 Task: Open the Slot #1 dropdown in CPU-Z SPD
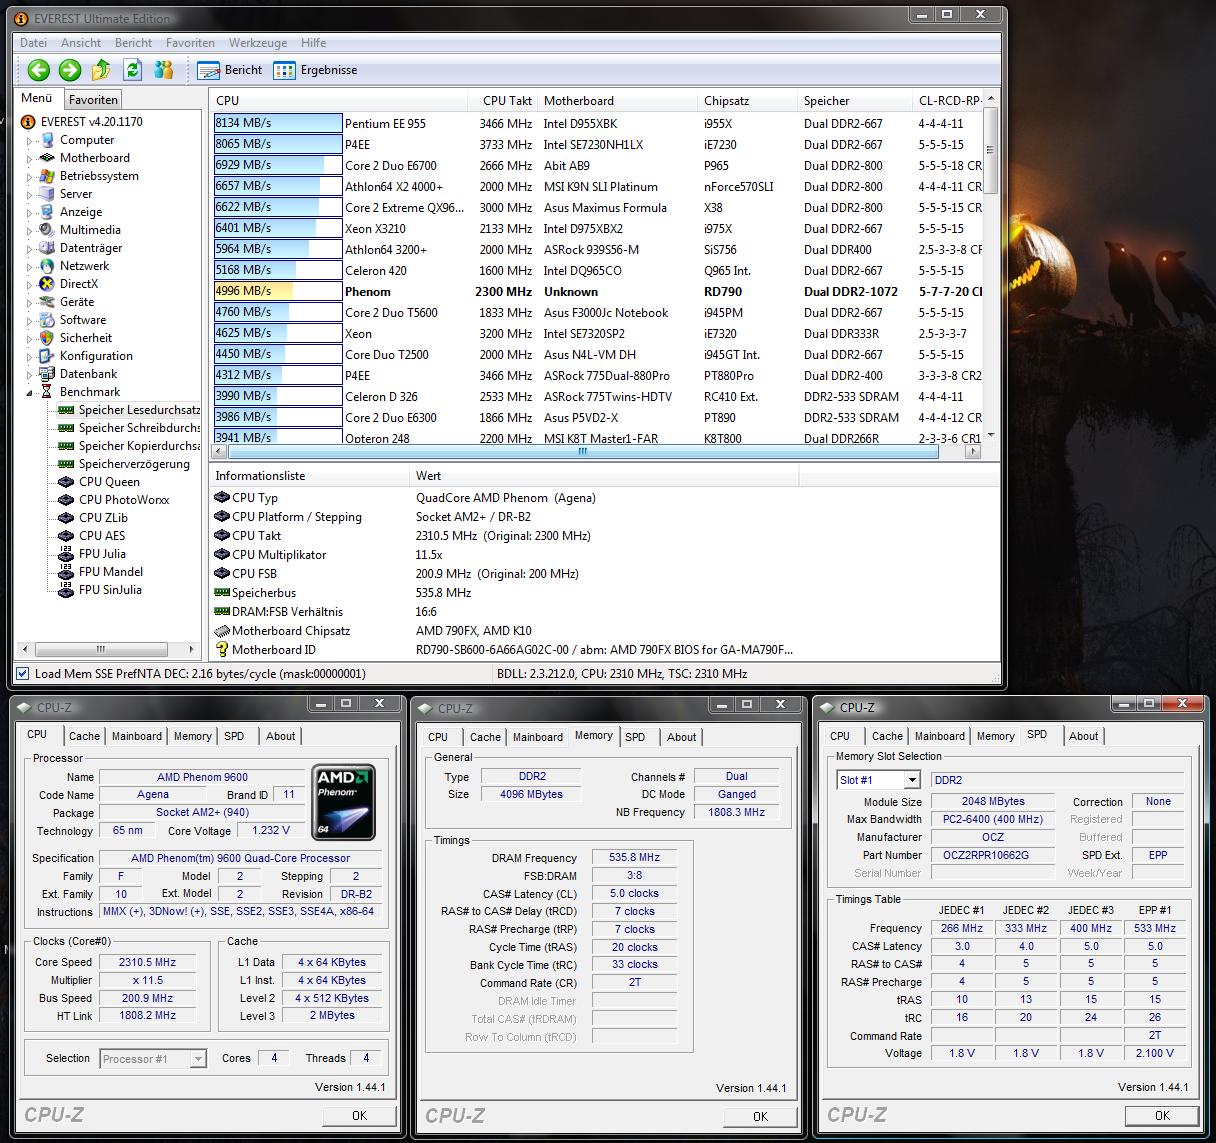click(912, 780)
